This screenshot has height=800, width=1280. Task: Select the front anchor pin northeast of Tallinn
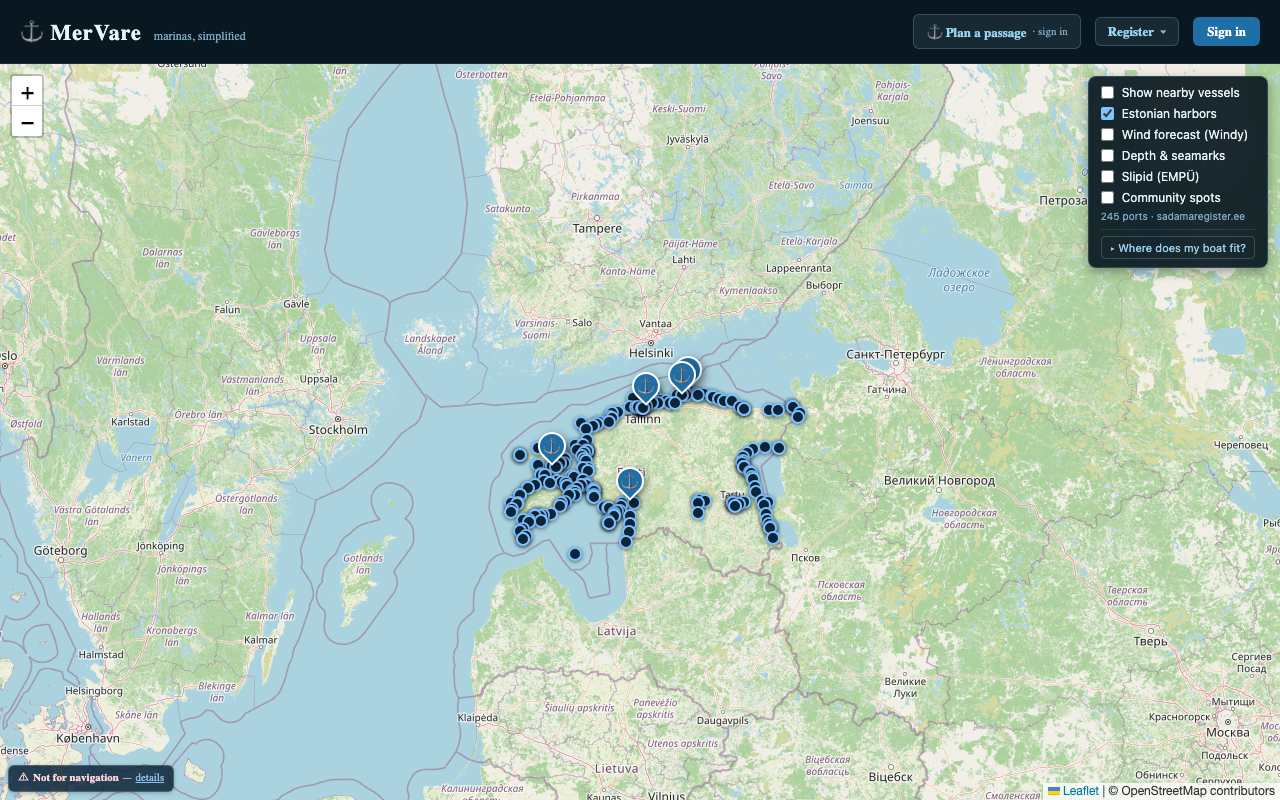coord(681,377)
